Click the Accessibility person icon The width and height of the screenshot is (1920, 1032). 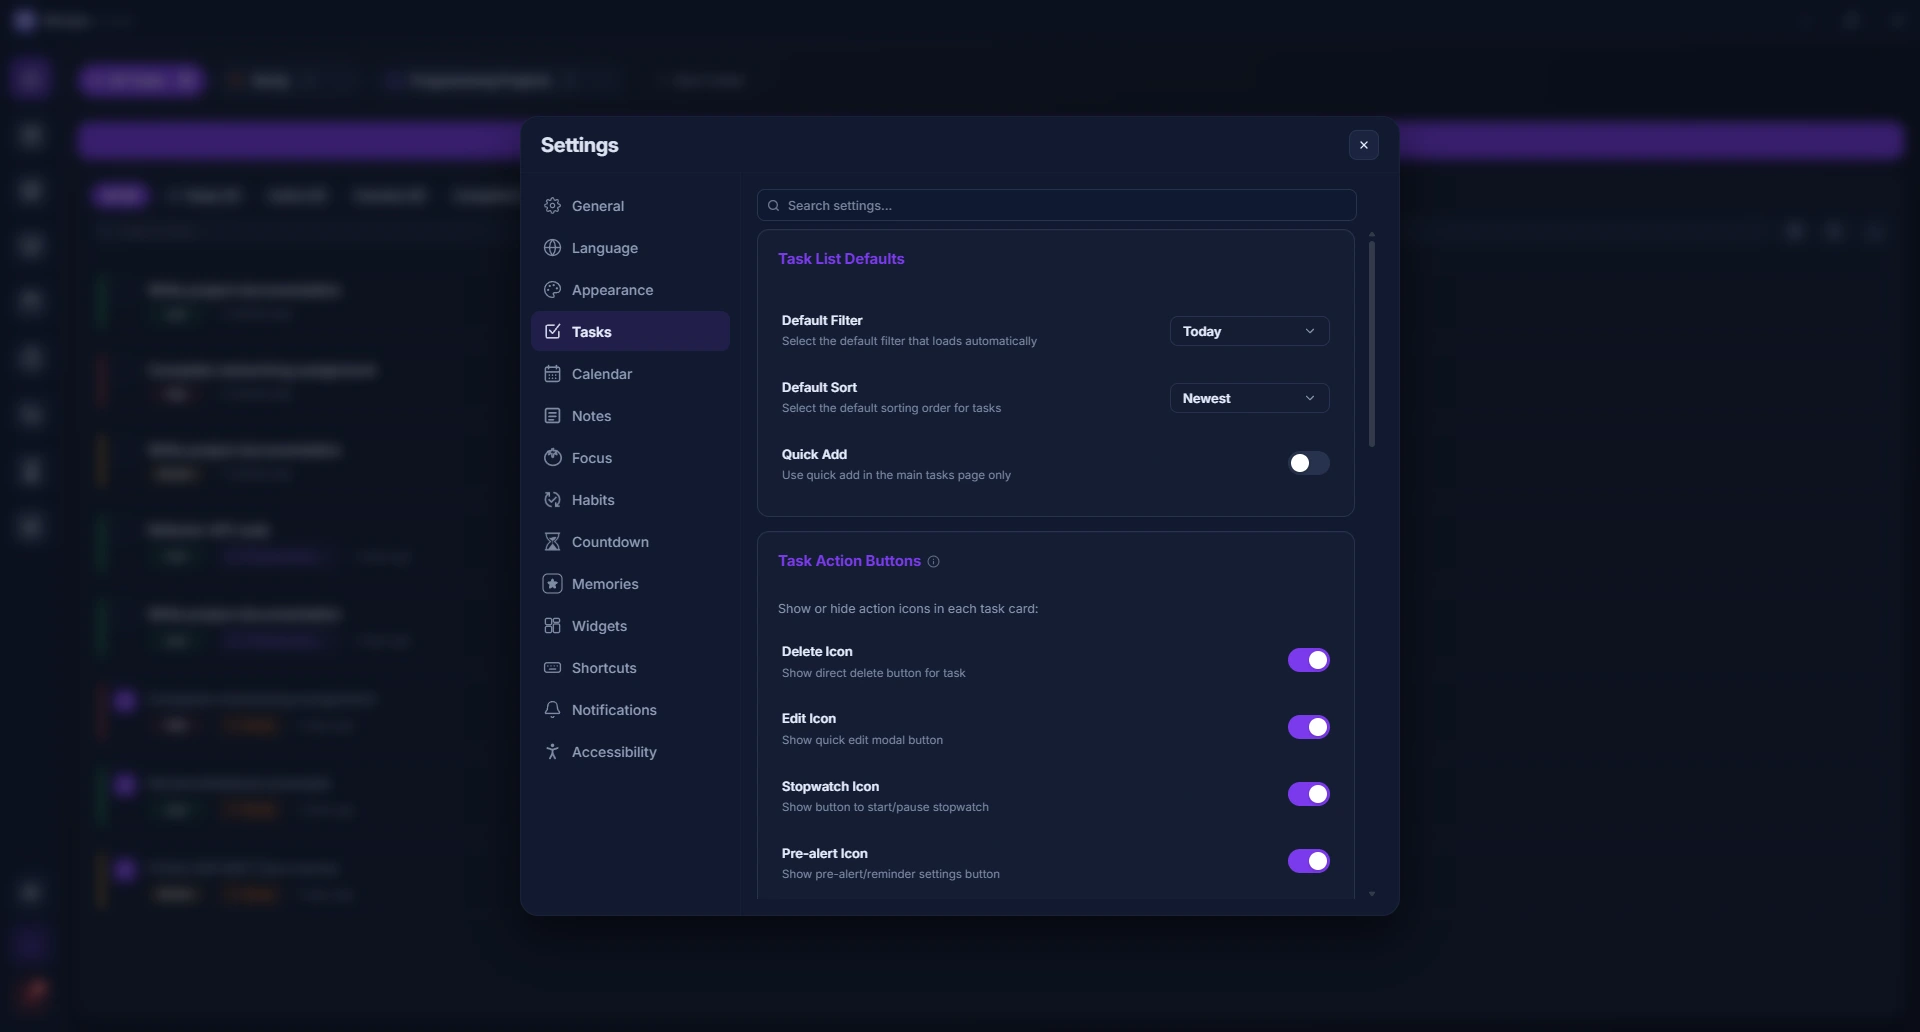tap(552, 752)
